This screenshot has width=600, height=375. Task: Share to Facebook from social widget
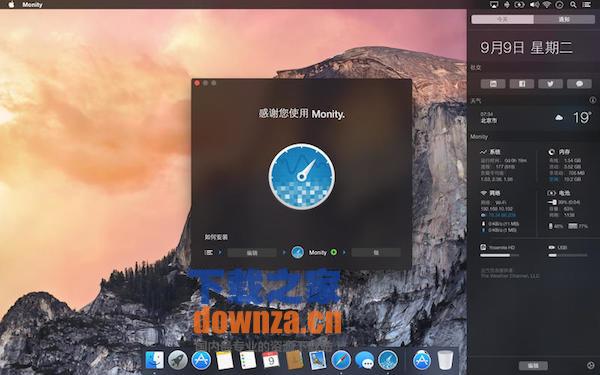click(x=522, y=84)
